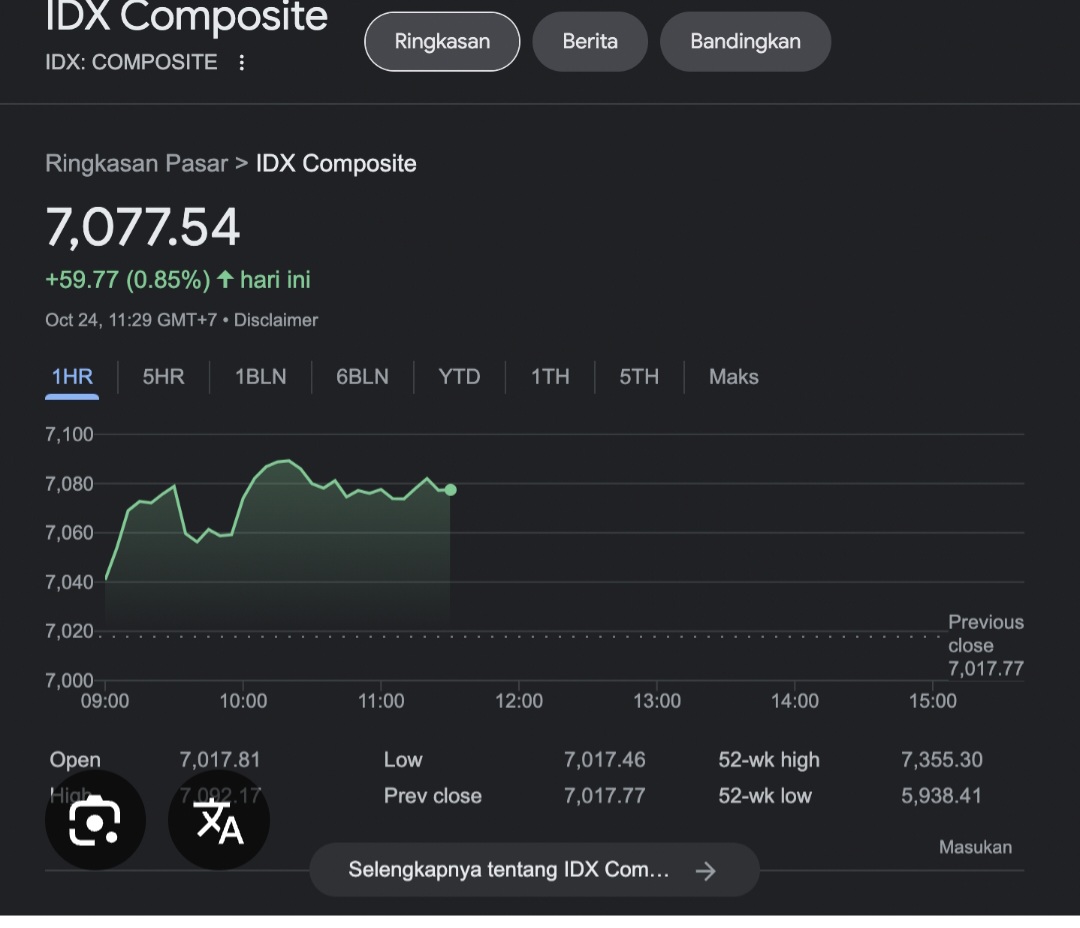
Task: Display the 5TH chart range
Action: pos(639,377)
